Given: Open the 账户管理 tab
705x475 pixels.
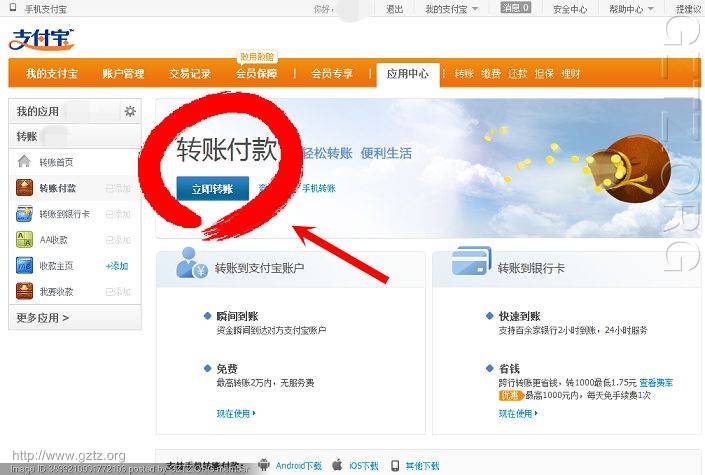Looking at the screenshot, I should (123, 73).
